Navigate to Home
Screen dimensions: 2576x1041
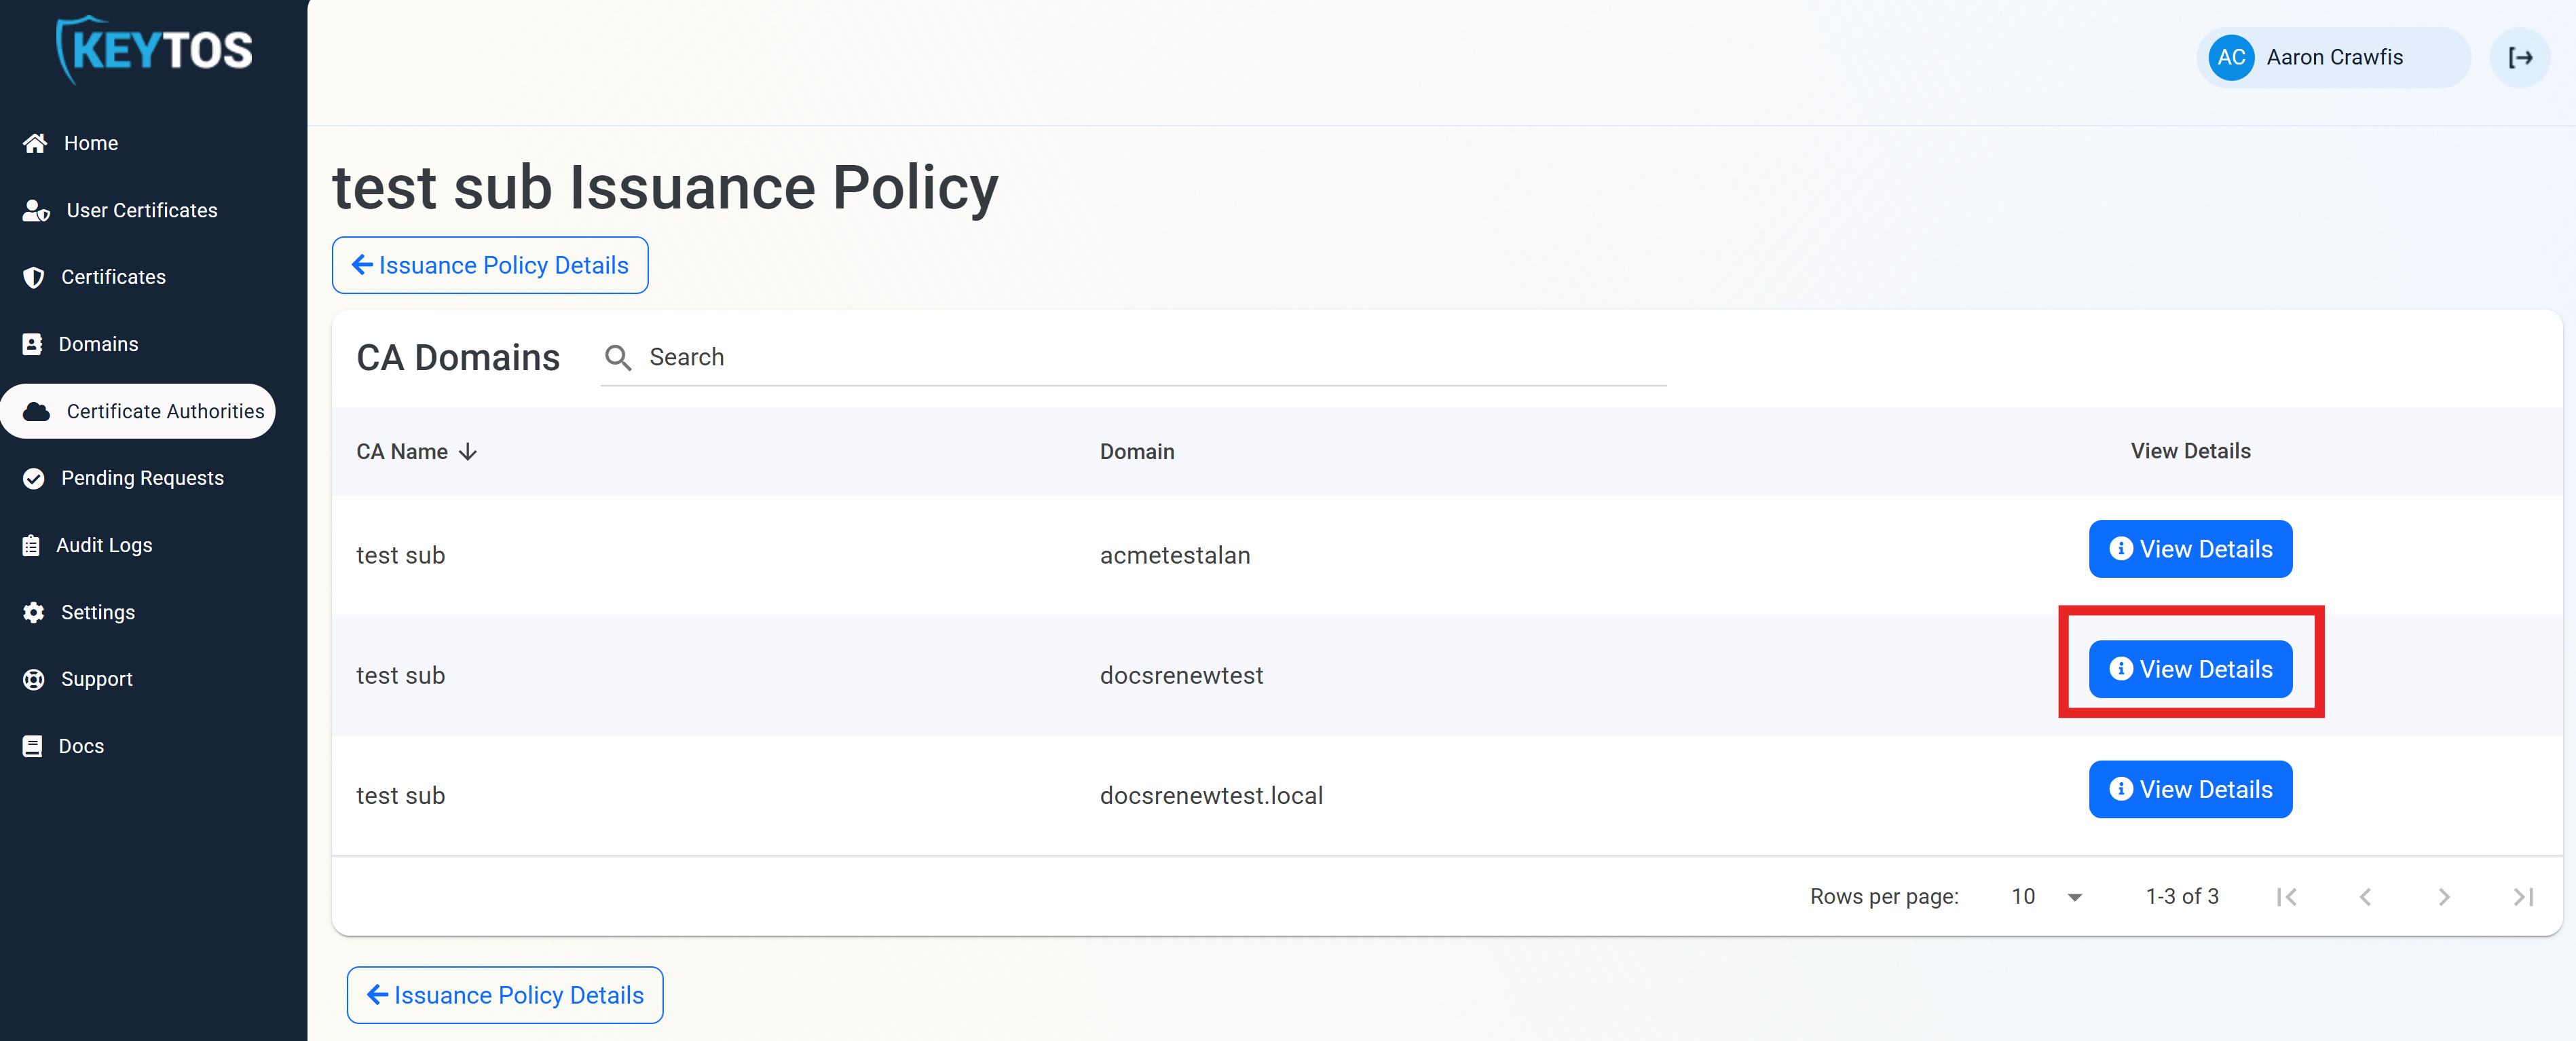(x=90, y=143)
